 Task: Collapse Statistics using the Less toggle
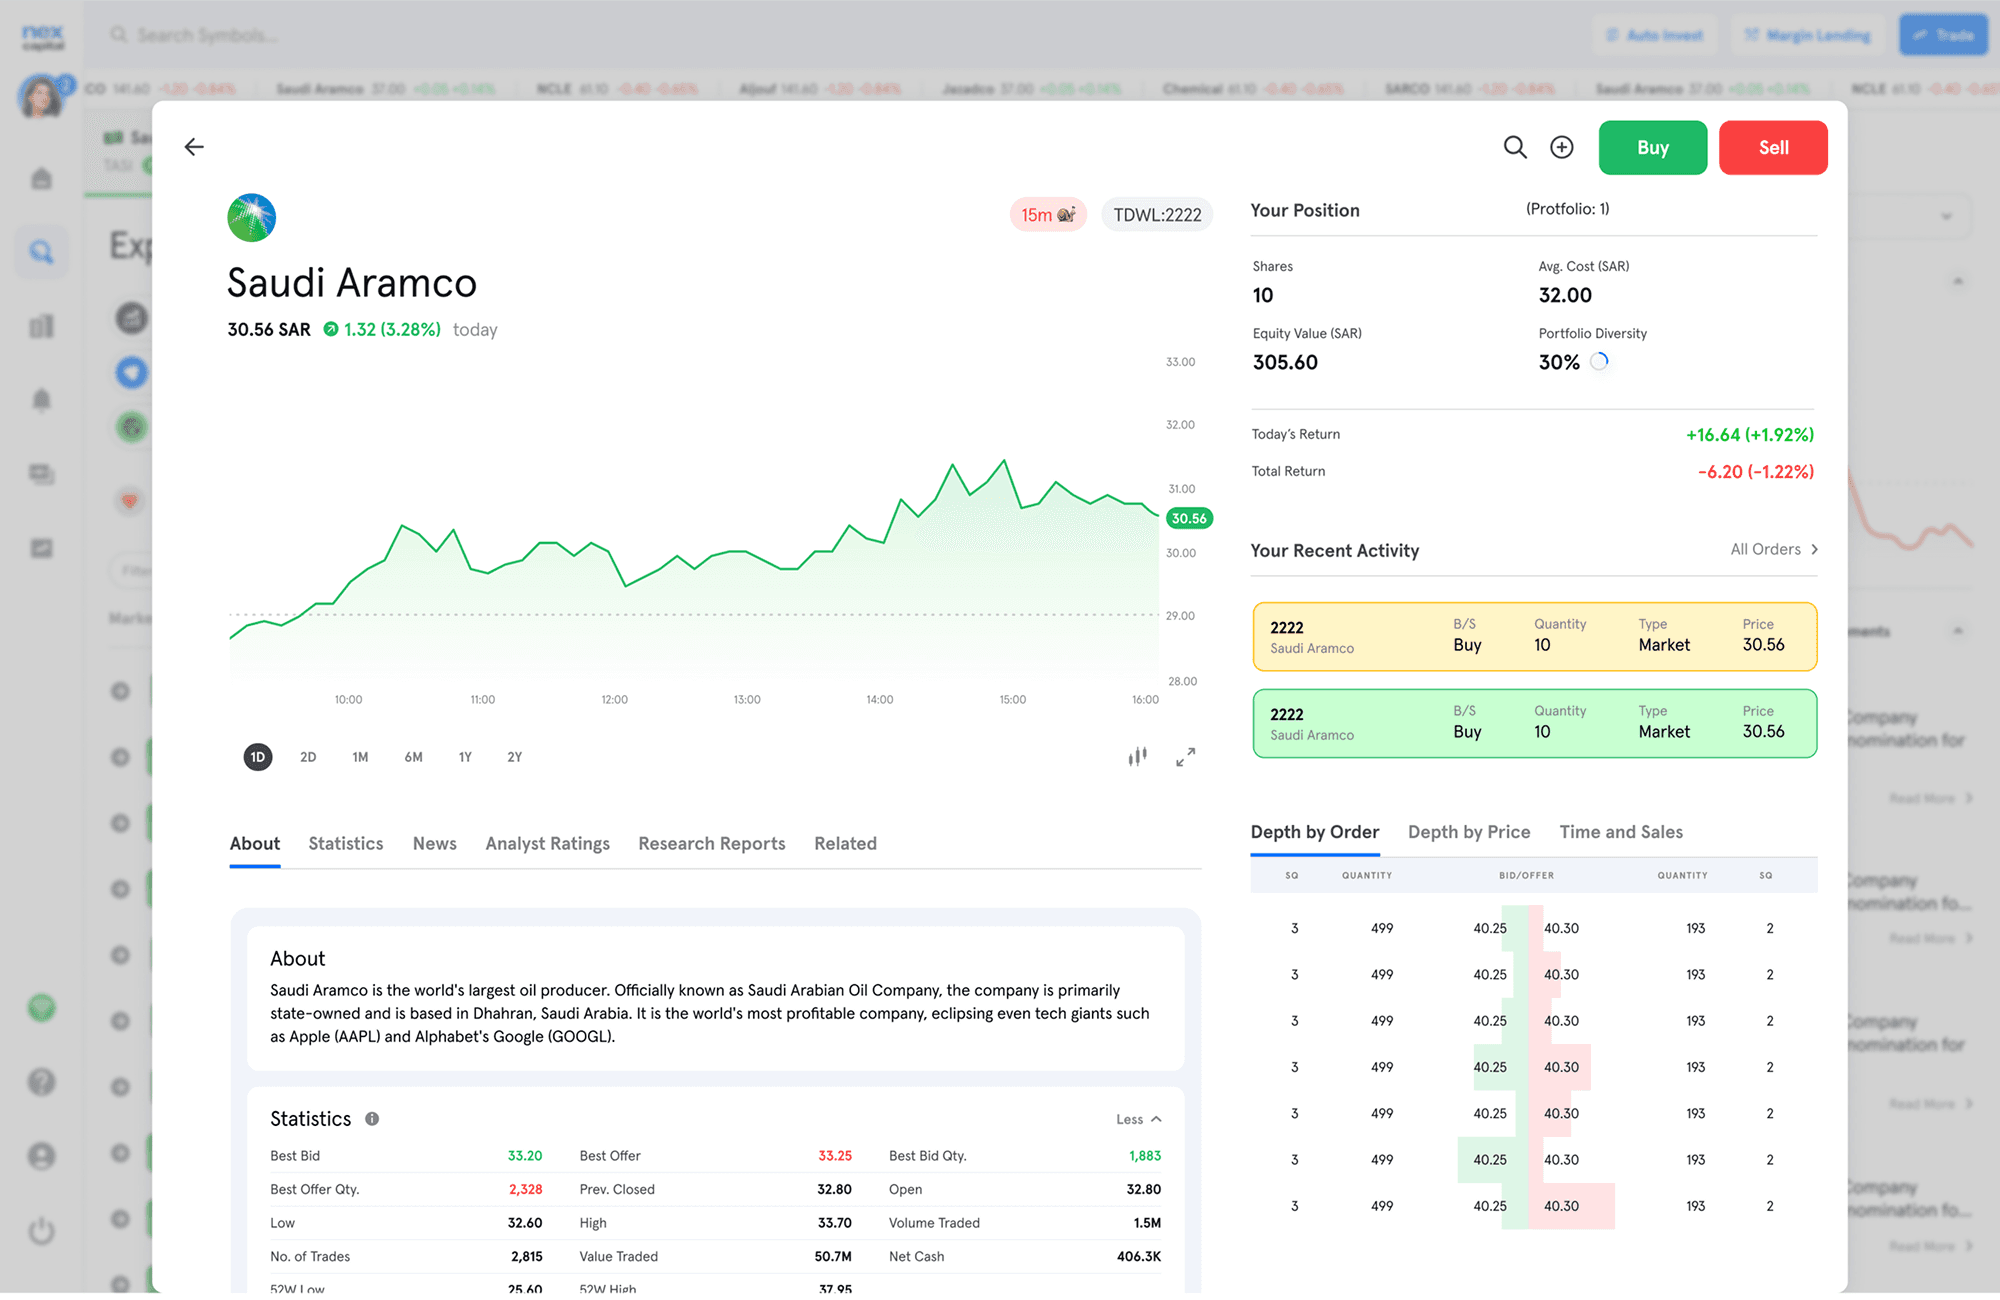click(x=1139, y=1119)
